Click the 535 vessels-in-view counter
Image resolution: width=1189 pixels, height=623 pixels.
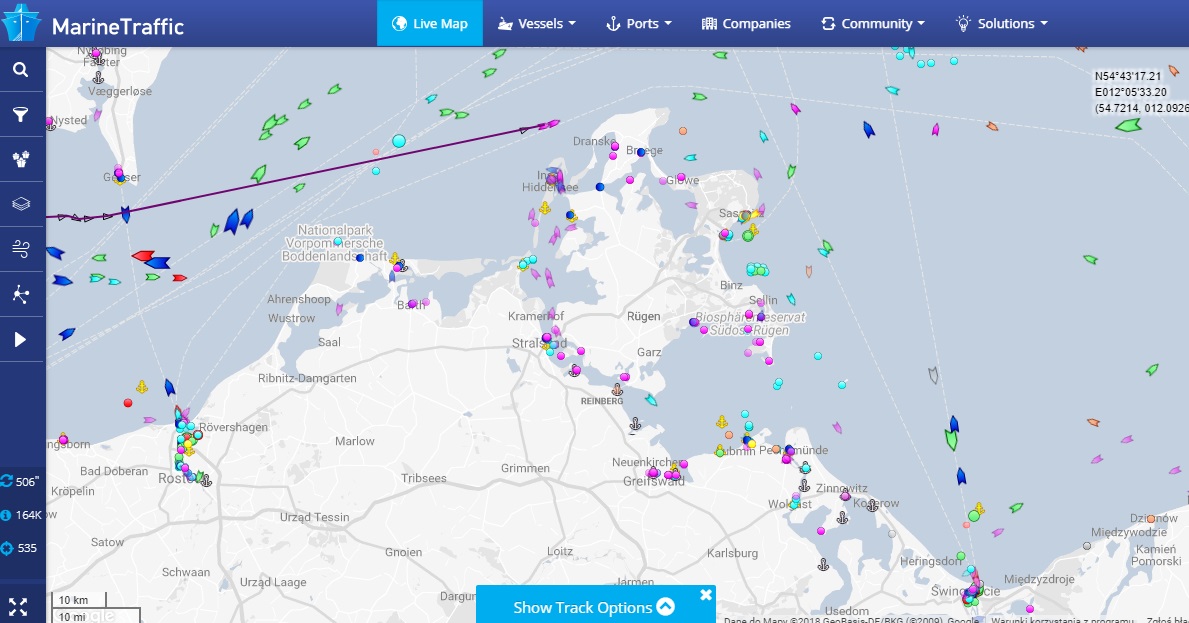(x=20, y=548)
